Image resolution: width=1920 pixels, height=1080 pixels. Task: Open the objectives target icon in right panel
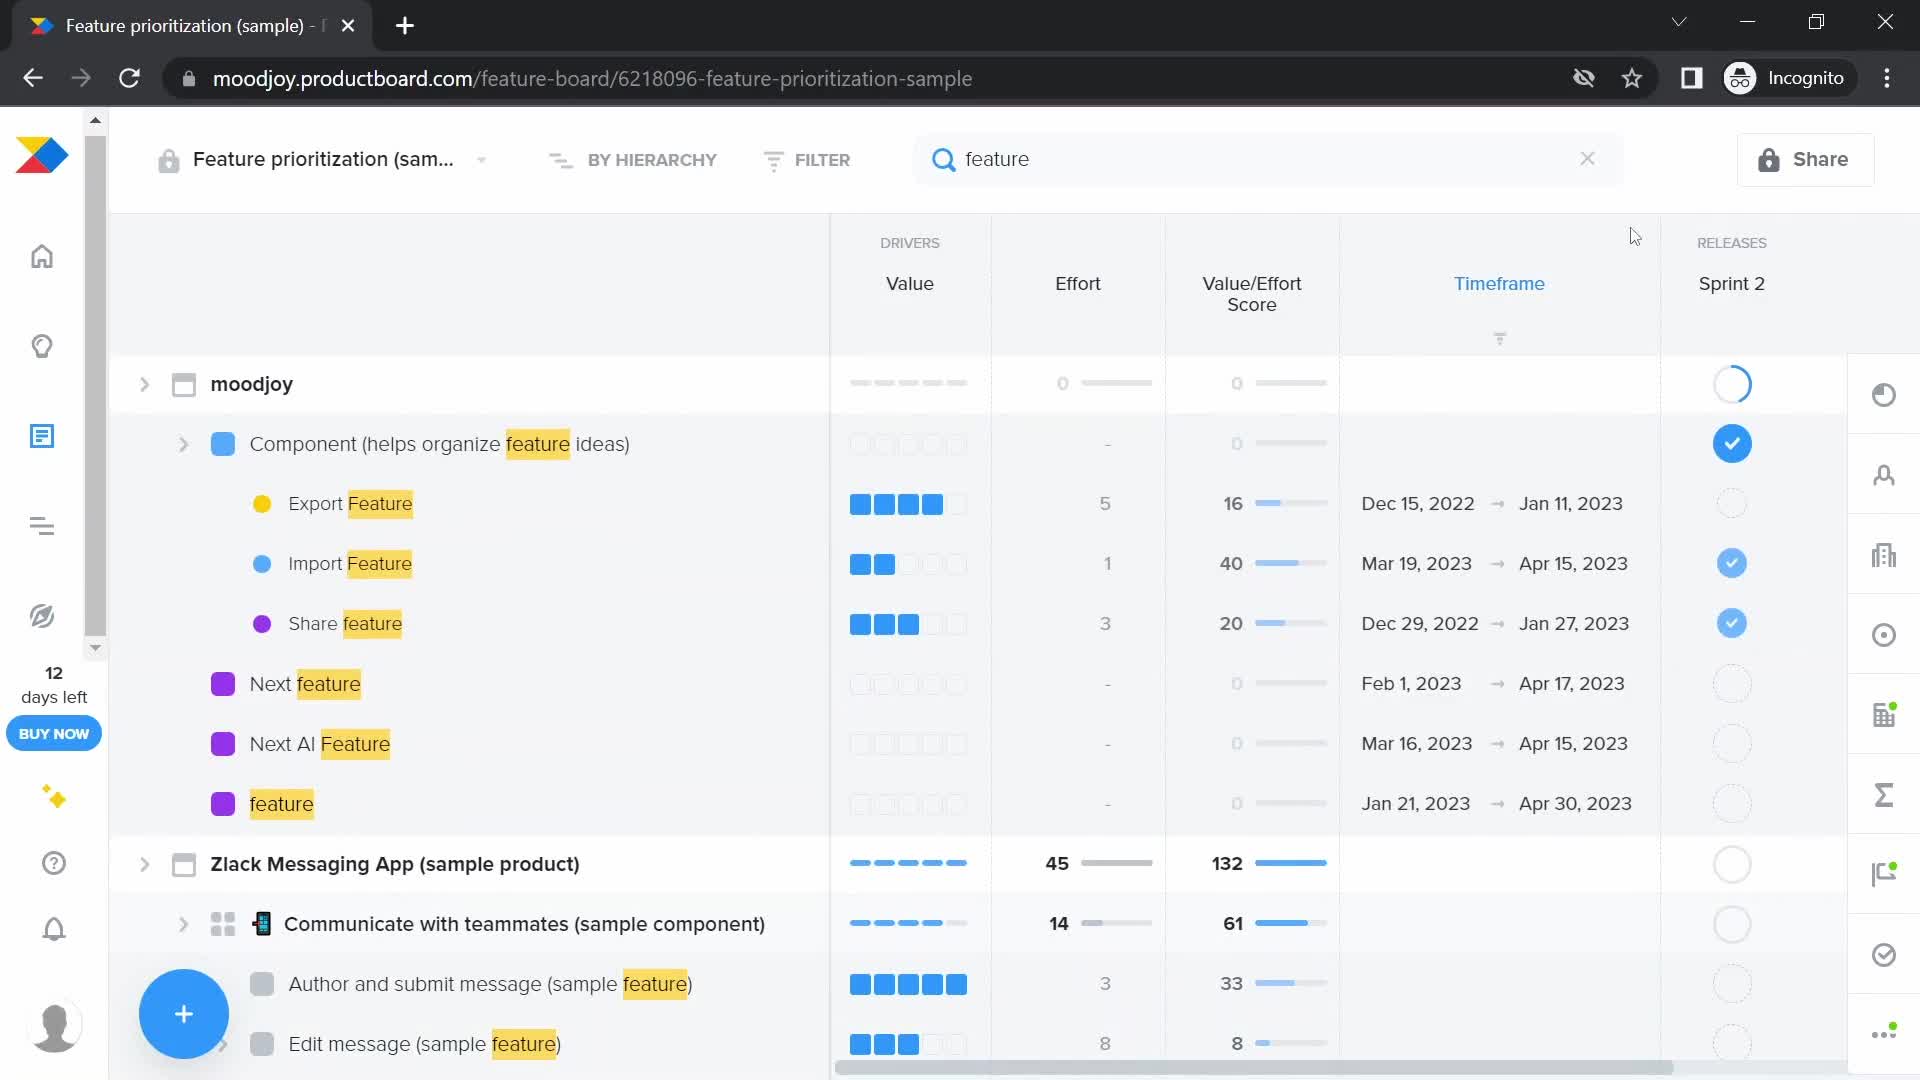pyautogui.click(x=1884, y=635)
